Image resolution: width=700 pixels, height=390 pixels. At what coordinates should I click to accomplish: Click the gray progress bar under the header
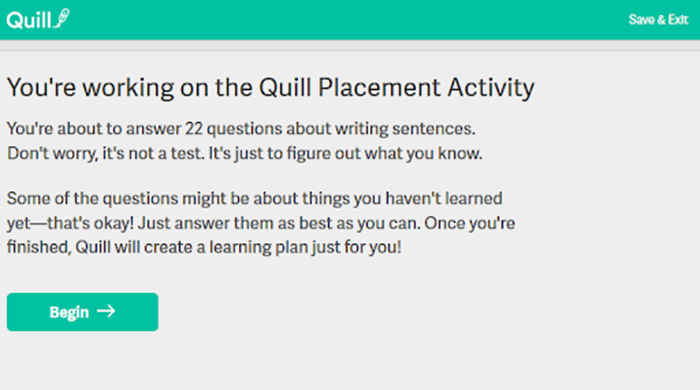350,46
